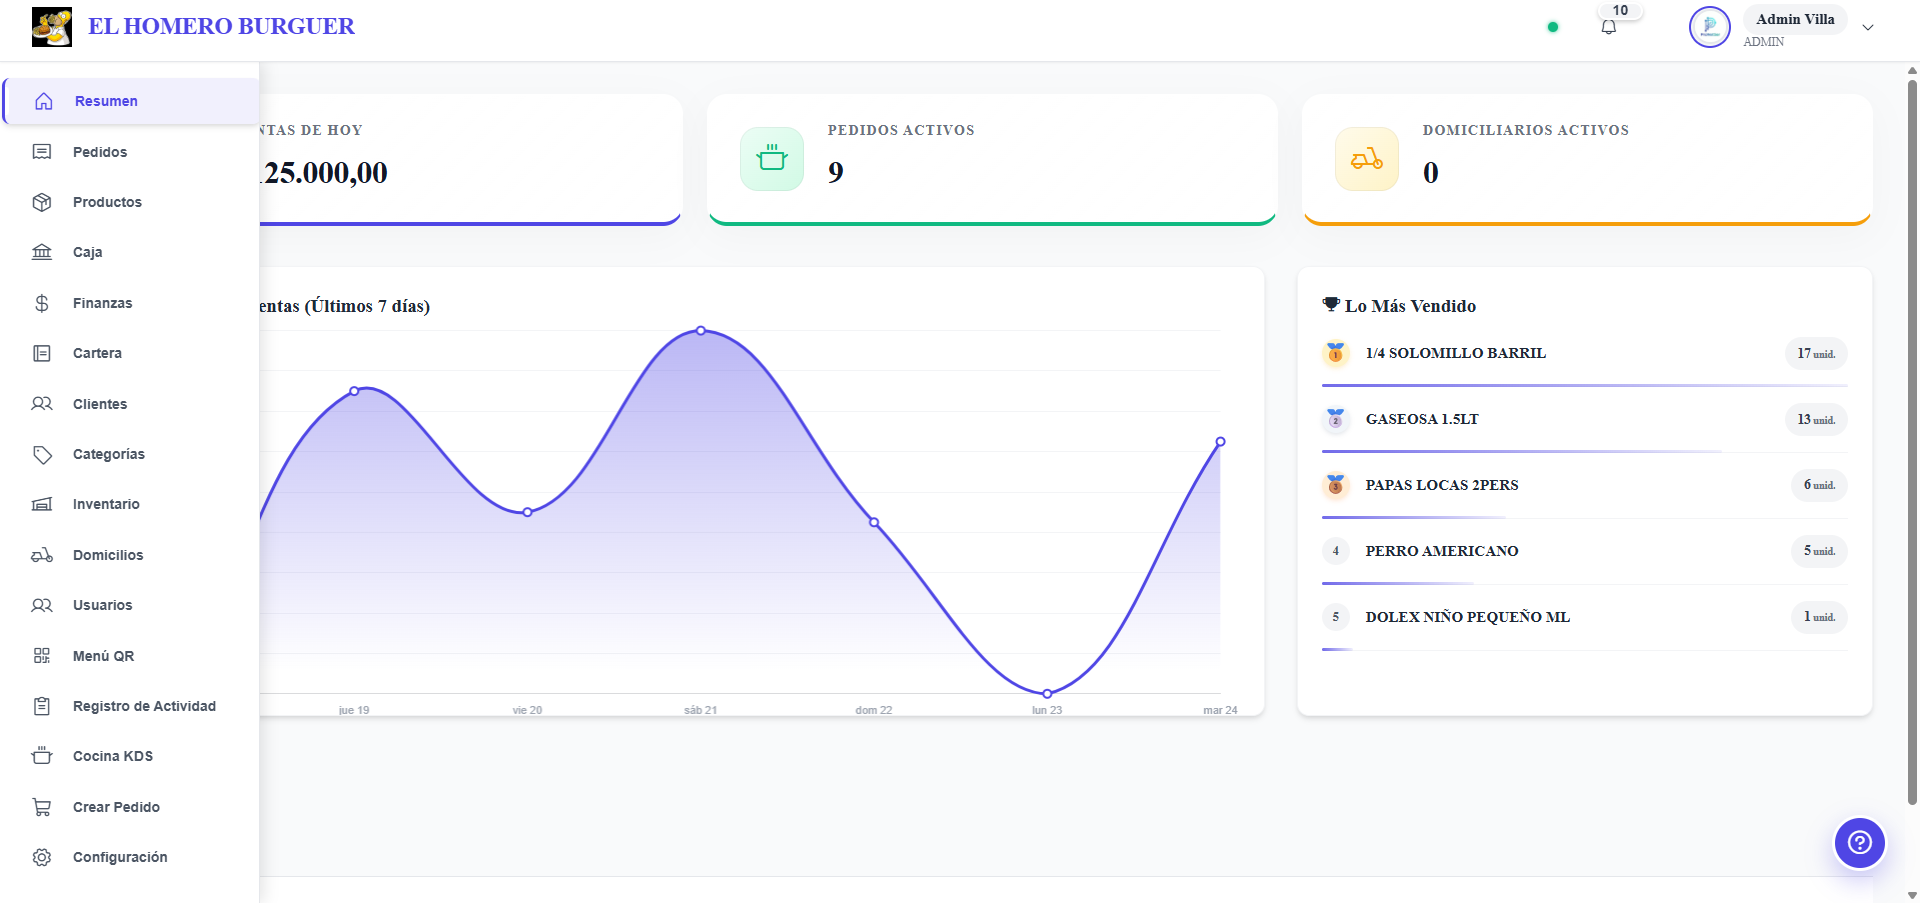Viewport: 1920px width, 903px height.
Task: Open Finanzas via the dollar icon
Action: (x=41, y=302)
